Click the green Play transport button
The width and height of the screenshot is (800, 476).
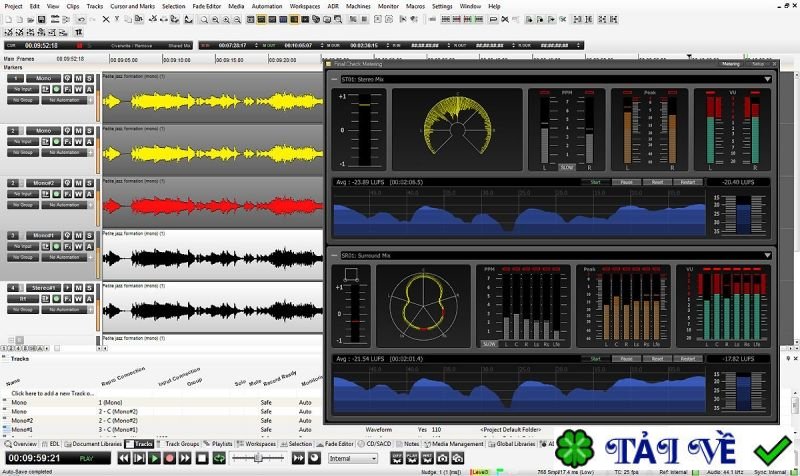click(x=154, y=458)
